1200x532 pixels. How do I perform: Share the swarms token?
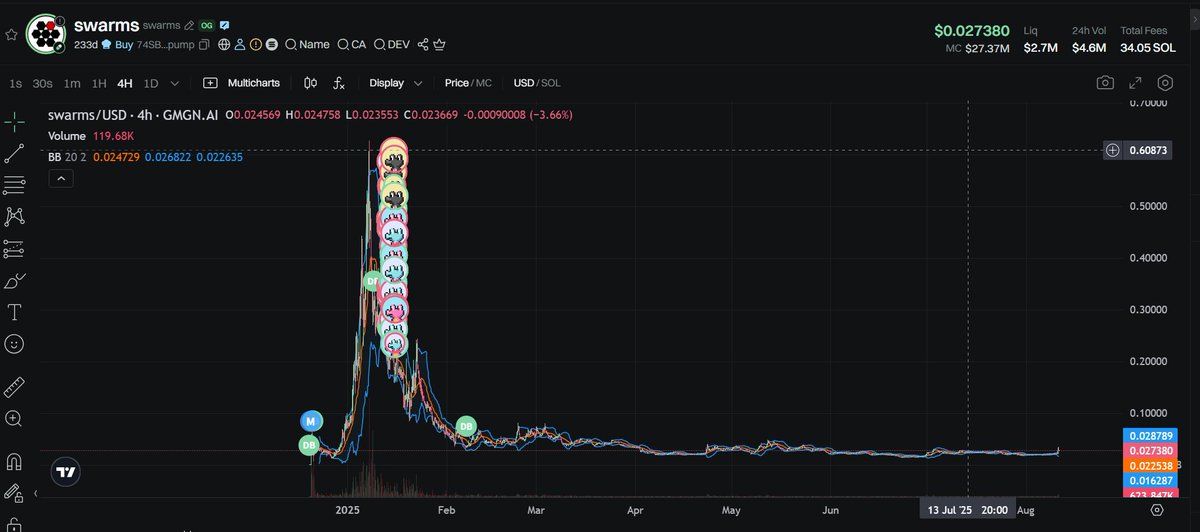[423, 45]
